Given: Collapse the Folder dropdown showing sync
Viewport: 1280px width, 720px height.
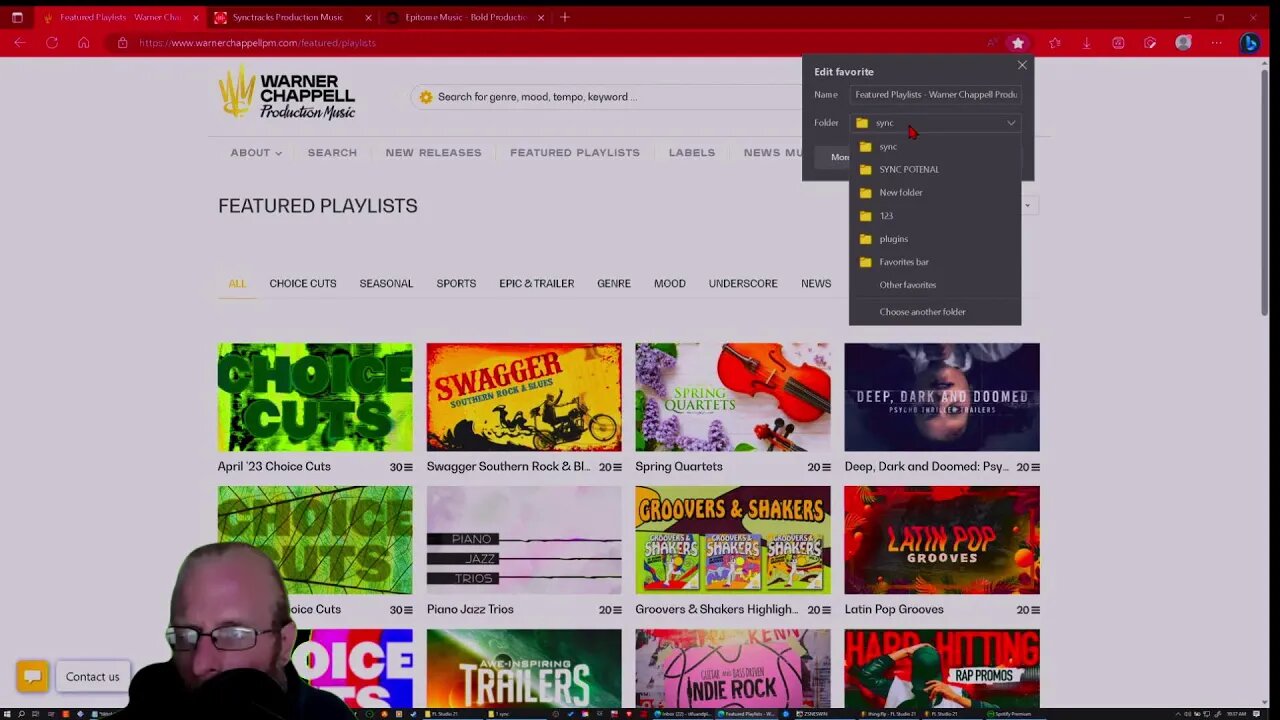Looking at the screenshot, I should tap(935, 123).
